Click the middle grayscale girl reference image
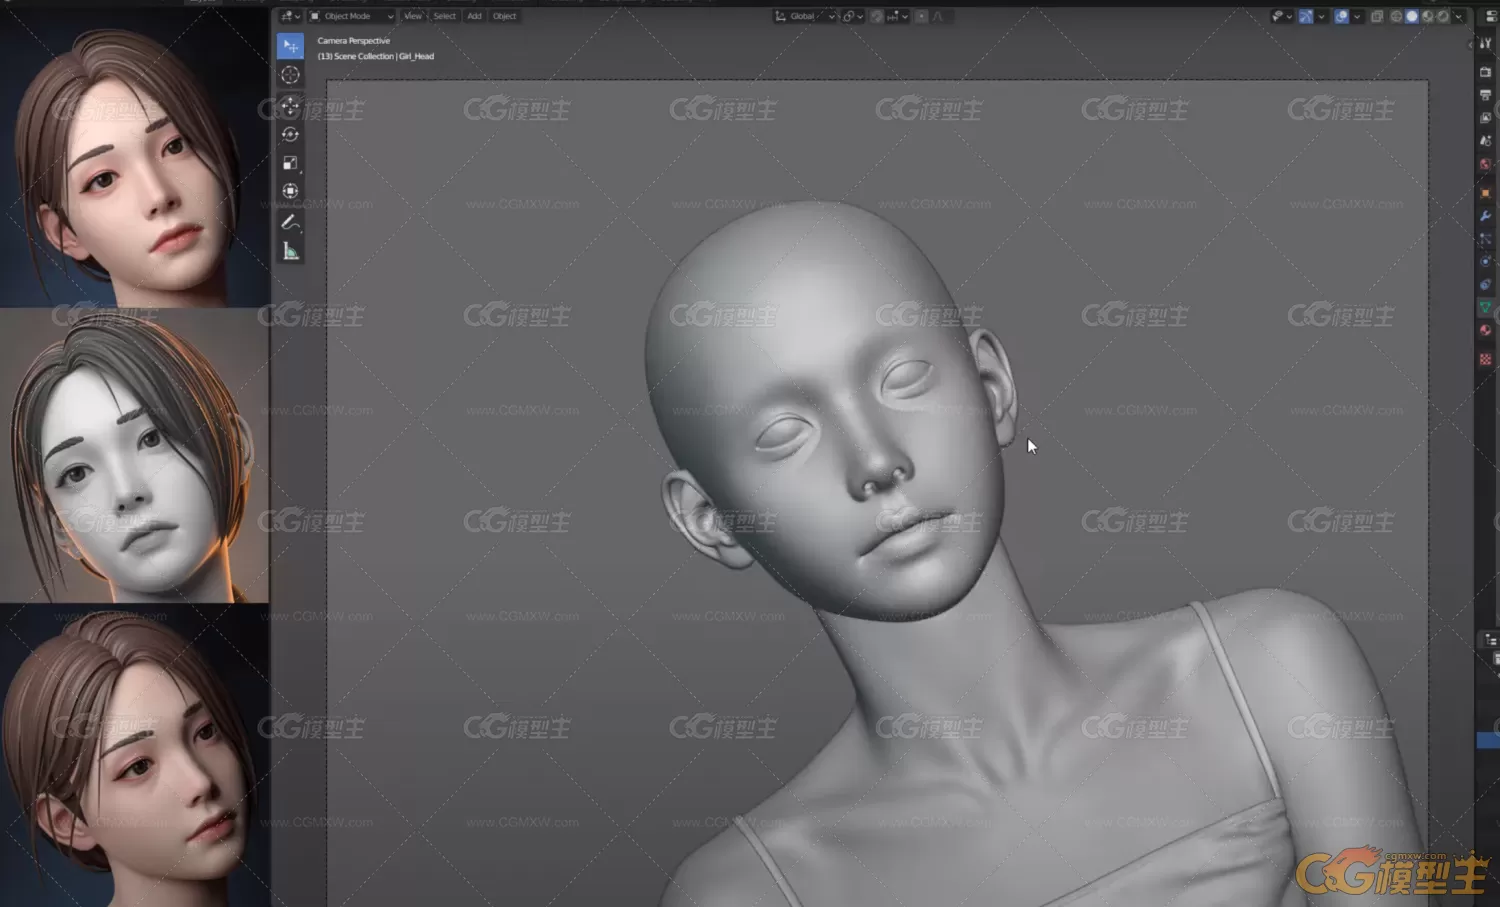This screenshot has width=1500, height=907. click(134, 455)
